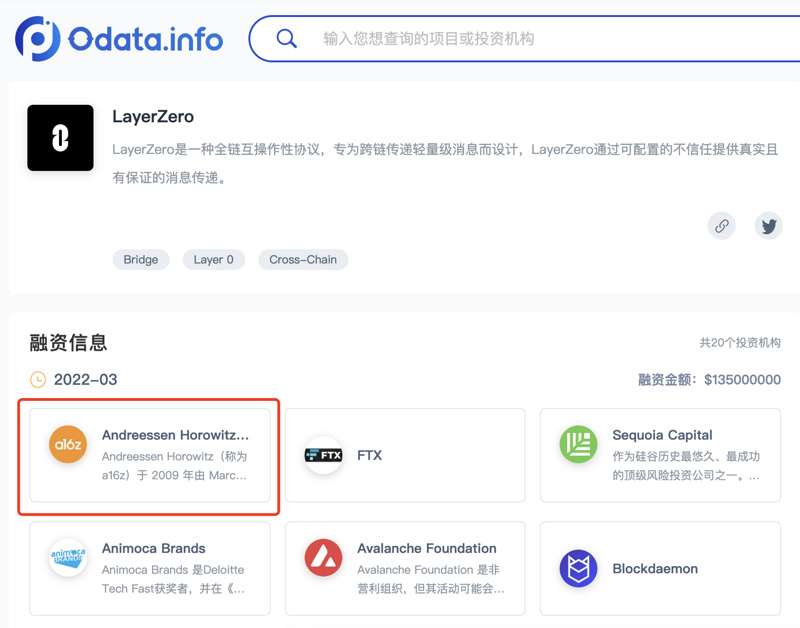Image resolution: width=800 pixels, height=628 pixels.
Task: Open LayerZero's Twitter via the bird icon
Action: point(768,226)
